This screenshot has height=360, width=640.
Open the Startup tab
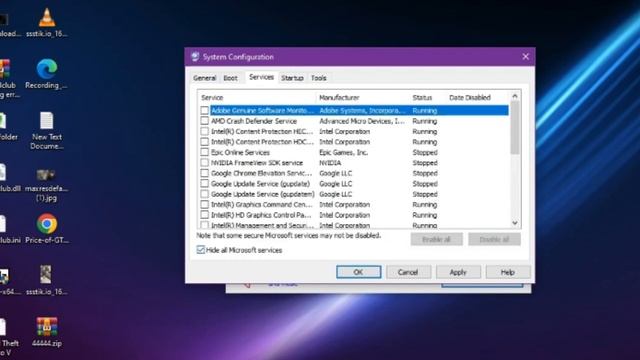(x=292, y=78)
